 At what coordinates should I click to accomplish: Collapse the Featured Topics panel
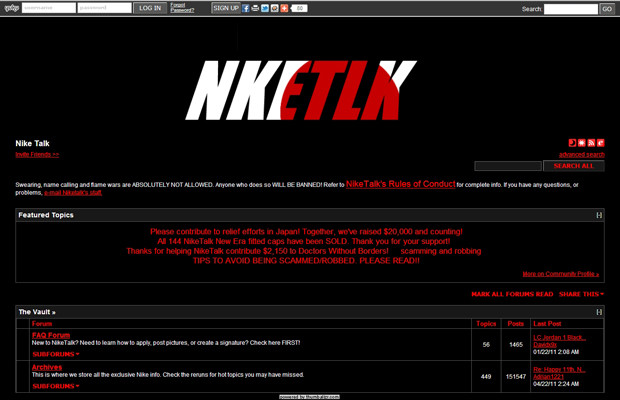point(599,215)
